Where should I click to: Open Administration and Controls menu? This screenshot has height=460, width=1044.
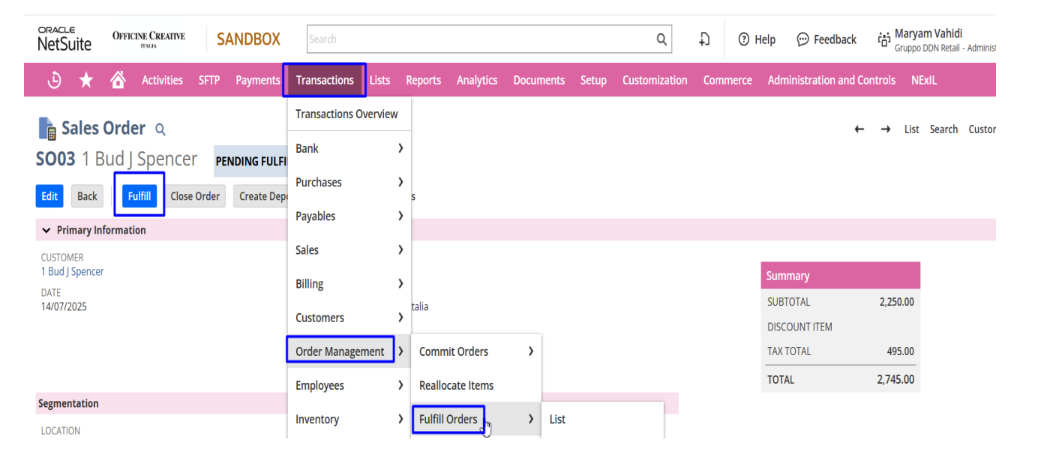(x=832, y=81)
